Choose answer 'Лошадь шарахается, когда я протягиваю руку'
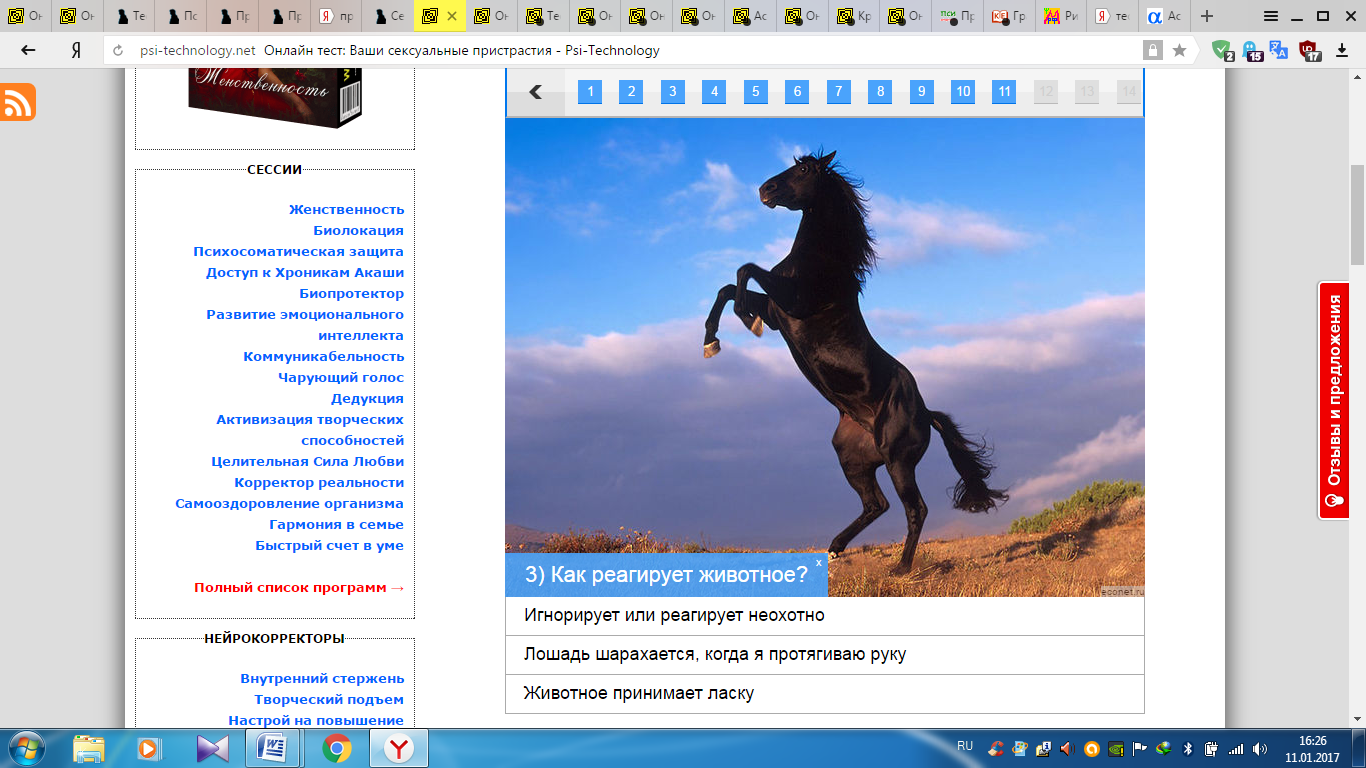This screenshot has height=768, width=1366. [x=825, y=655]
